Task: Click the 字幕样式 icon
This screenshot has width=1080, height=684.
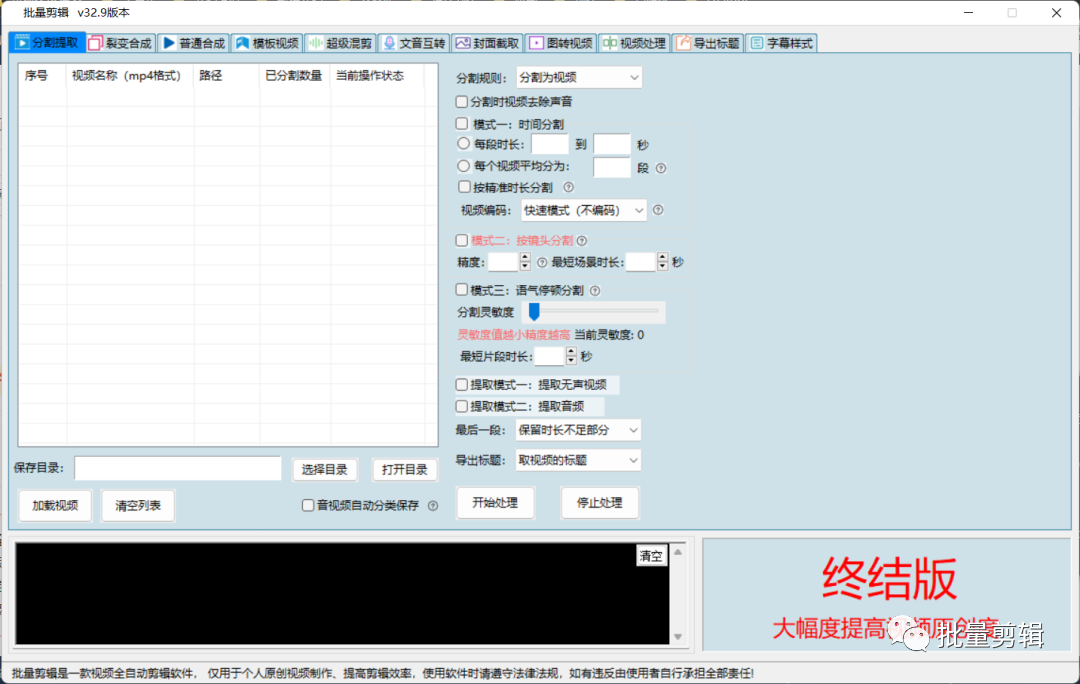Action: 756,43
